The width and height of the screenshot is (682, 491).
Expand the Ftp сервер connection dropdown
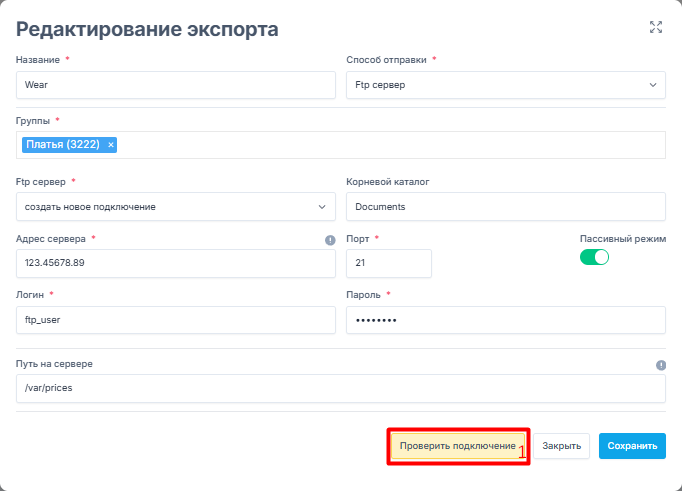click(176, 207)
